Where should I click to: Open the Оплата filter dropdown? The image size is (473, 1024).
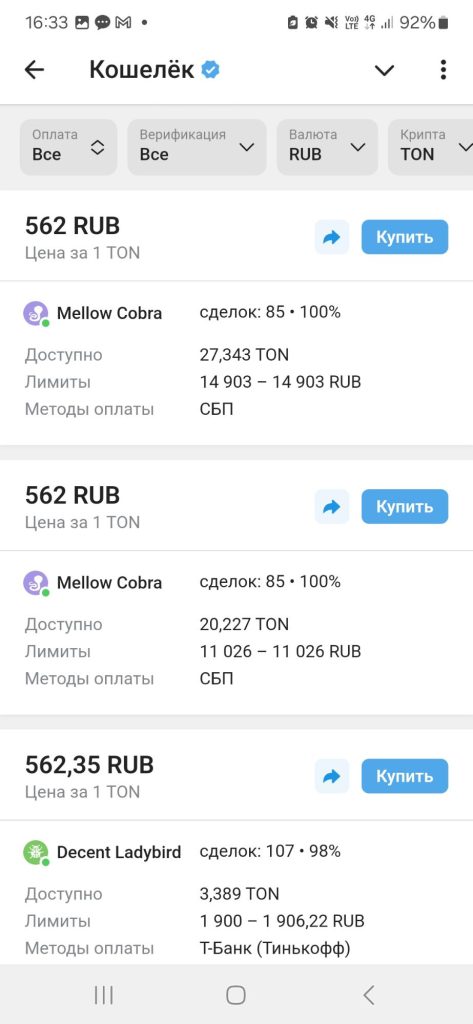tap(69, 147)
